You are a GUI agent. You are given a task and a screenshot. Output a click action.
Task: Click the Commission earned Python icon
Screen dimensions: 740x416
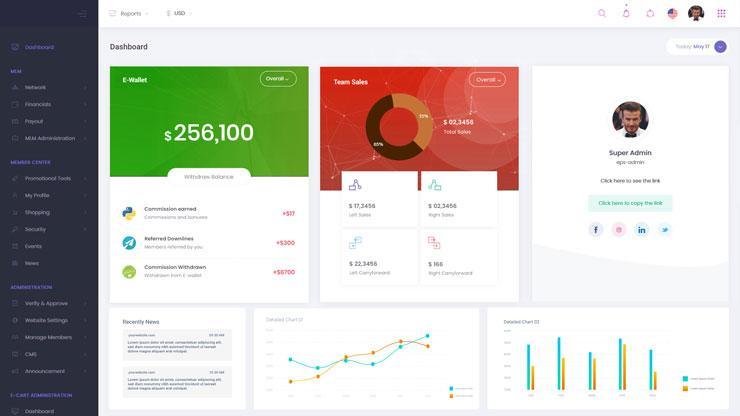tap(129, 213)
